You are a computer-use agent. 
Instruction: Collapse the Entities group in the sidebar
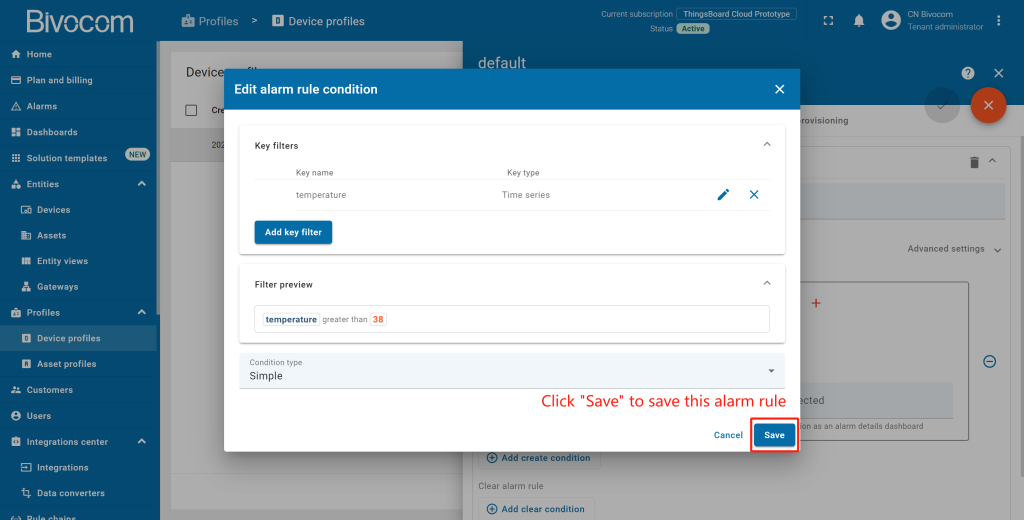142,184
